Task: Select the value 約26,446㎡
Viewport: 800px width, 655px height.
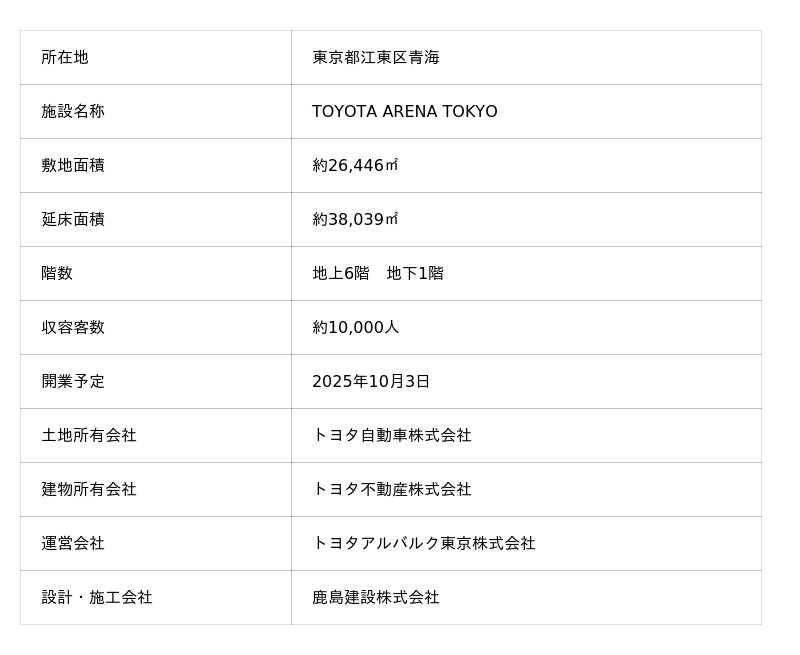Action: point(355,165)
